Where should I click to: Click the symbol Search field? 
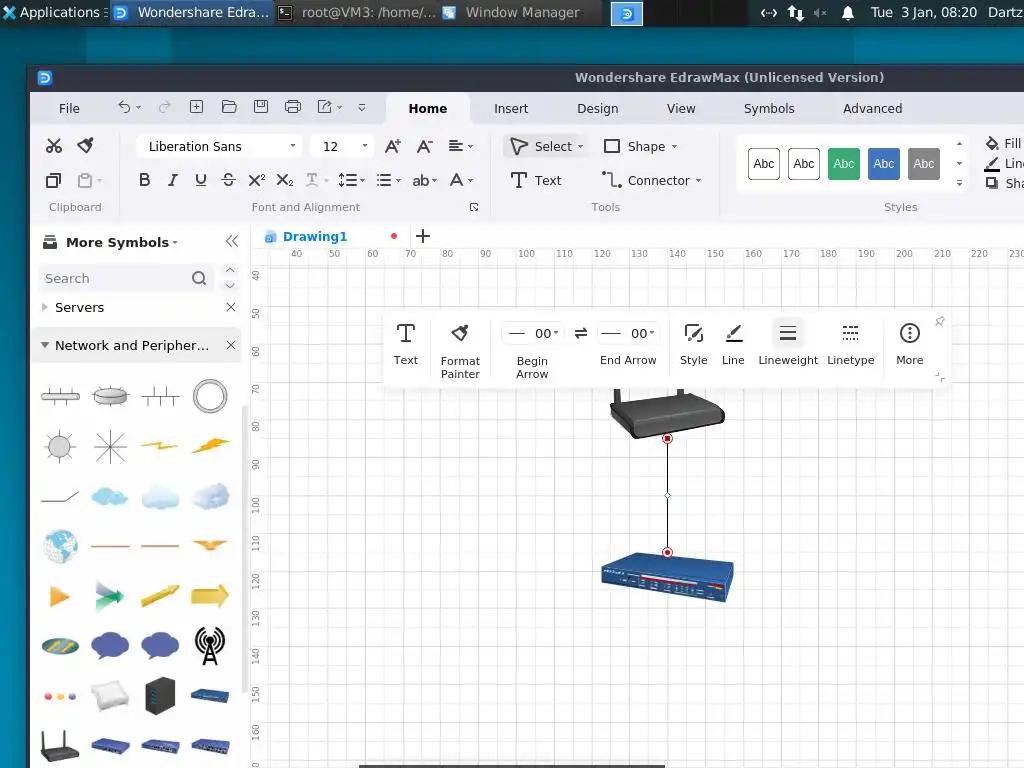click(x=125, y=279)
